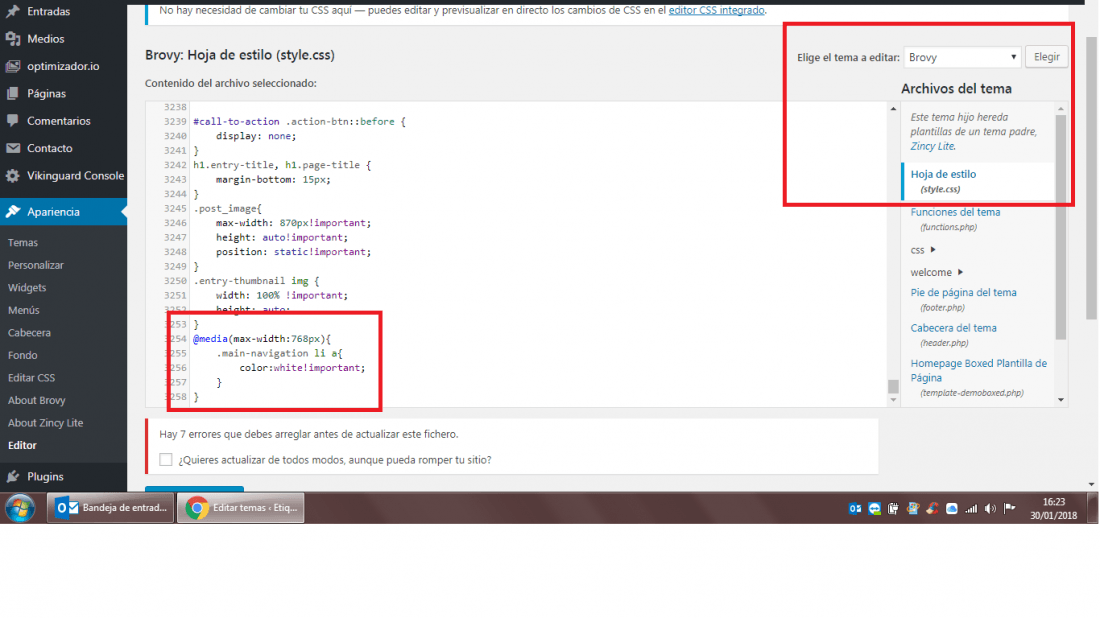Click the Chrome icon in taskbar
Image resolution: width=1100 pixels, height=618 pixels.
tap(197, 507)
